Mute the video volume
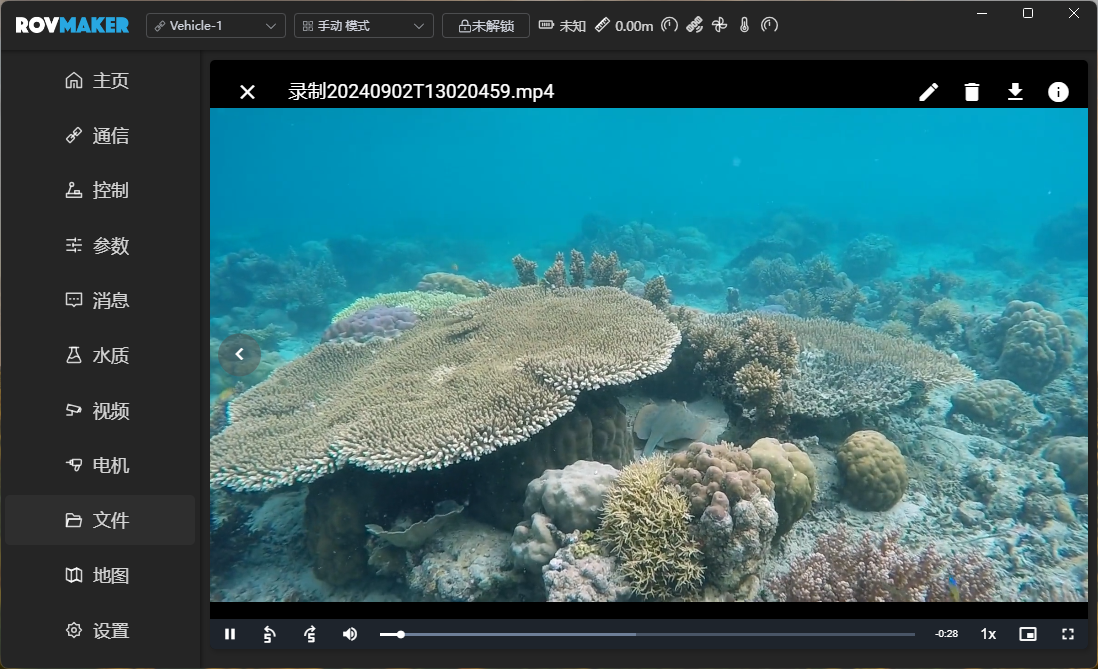The image size is (1098, 669). [x=350, y=634]
